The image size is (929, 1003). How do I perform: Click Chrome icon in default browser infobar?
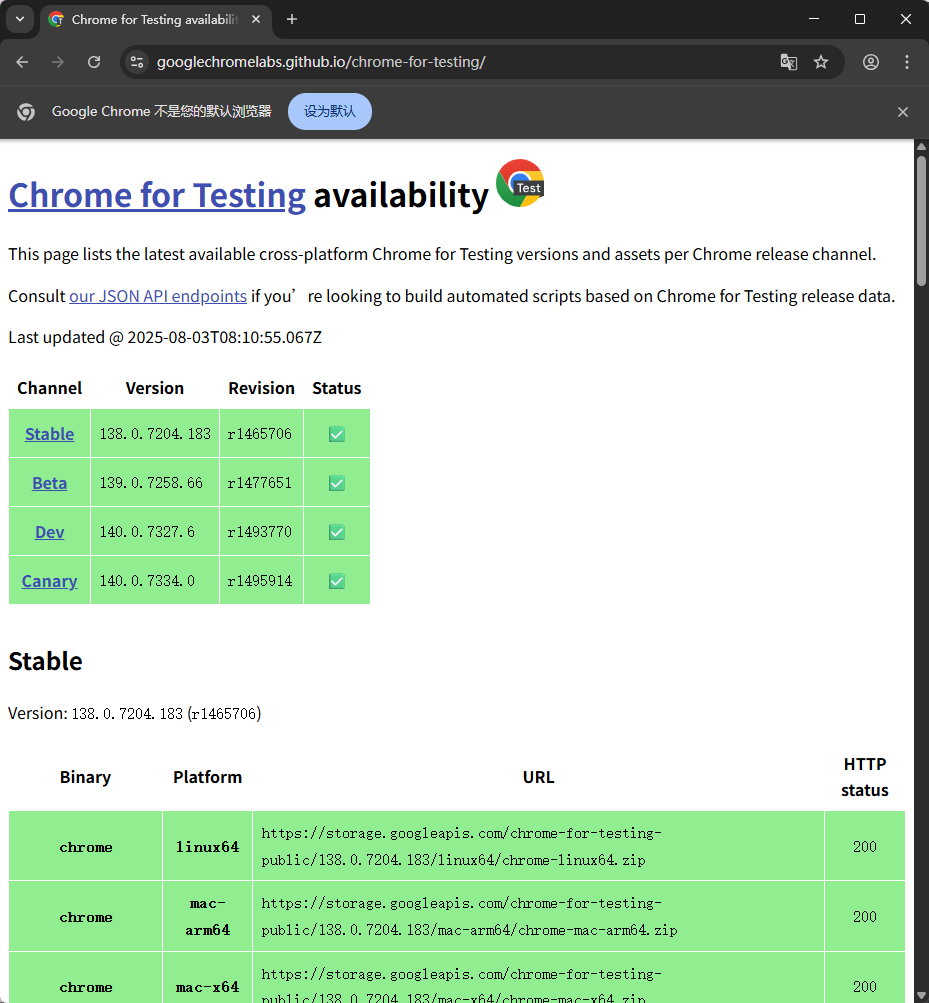(x=26, y=112)
